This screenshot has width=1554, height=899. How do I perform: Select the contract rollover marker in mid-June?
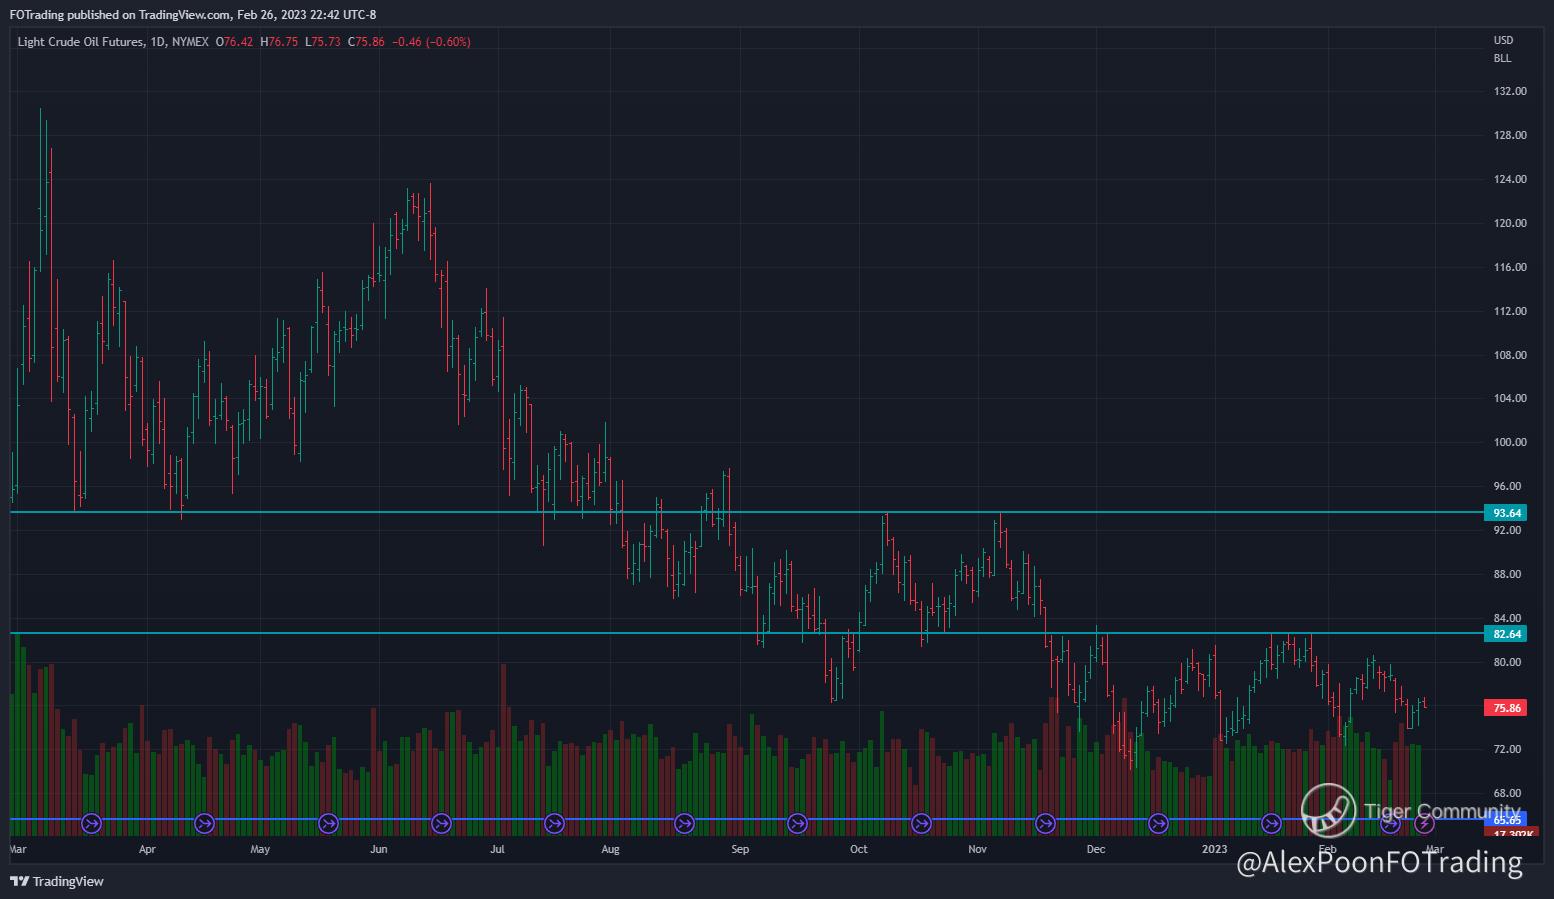(x=441, y=824)
